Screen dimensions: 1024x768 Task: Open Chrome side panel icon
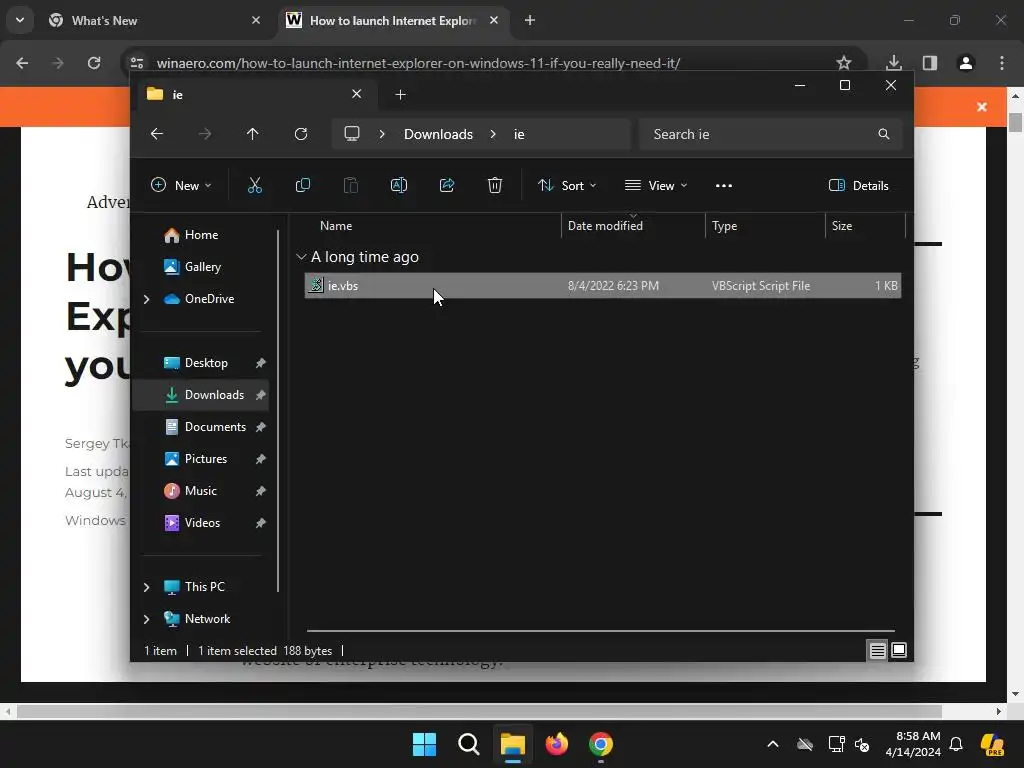point(930,63)
